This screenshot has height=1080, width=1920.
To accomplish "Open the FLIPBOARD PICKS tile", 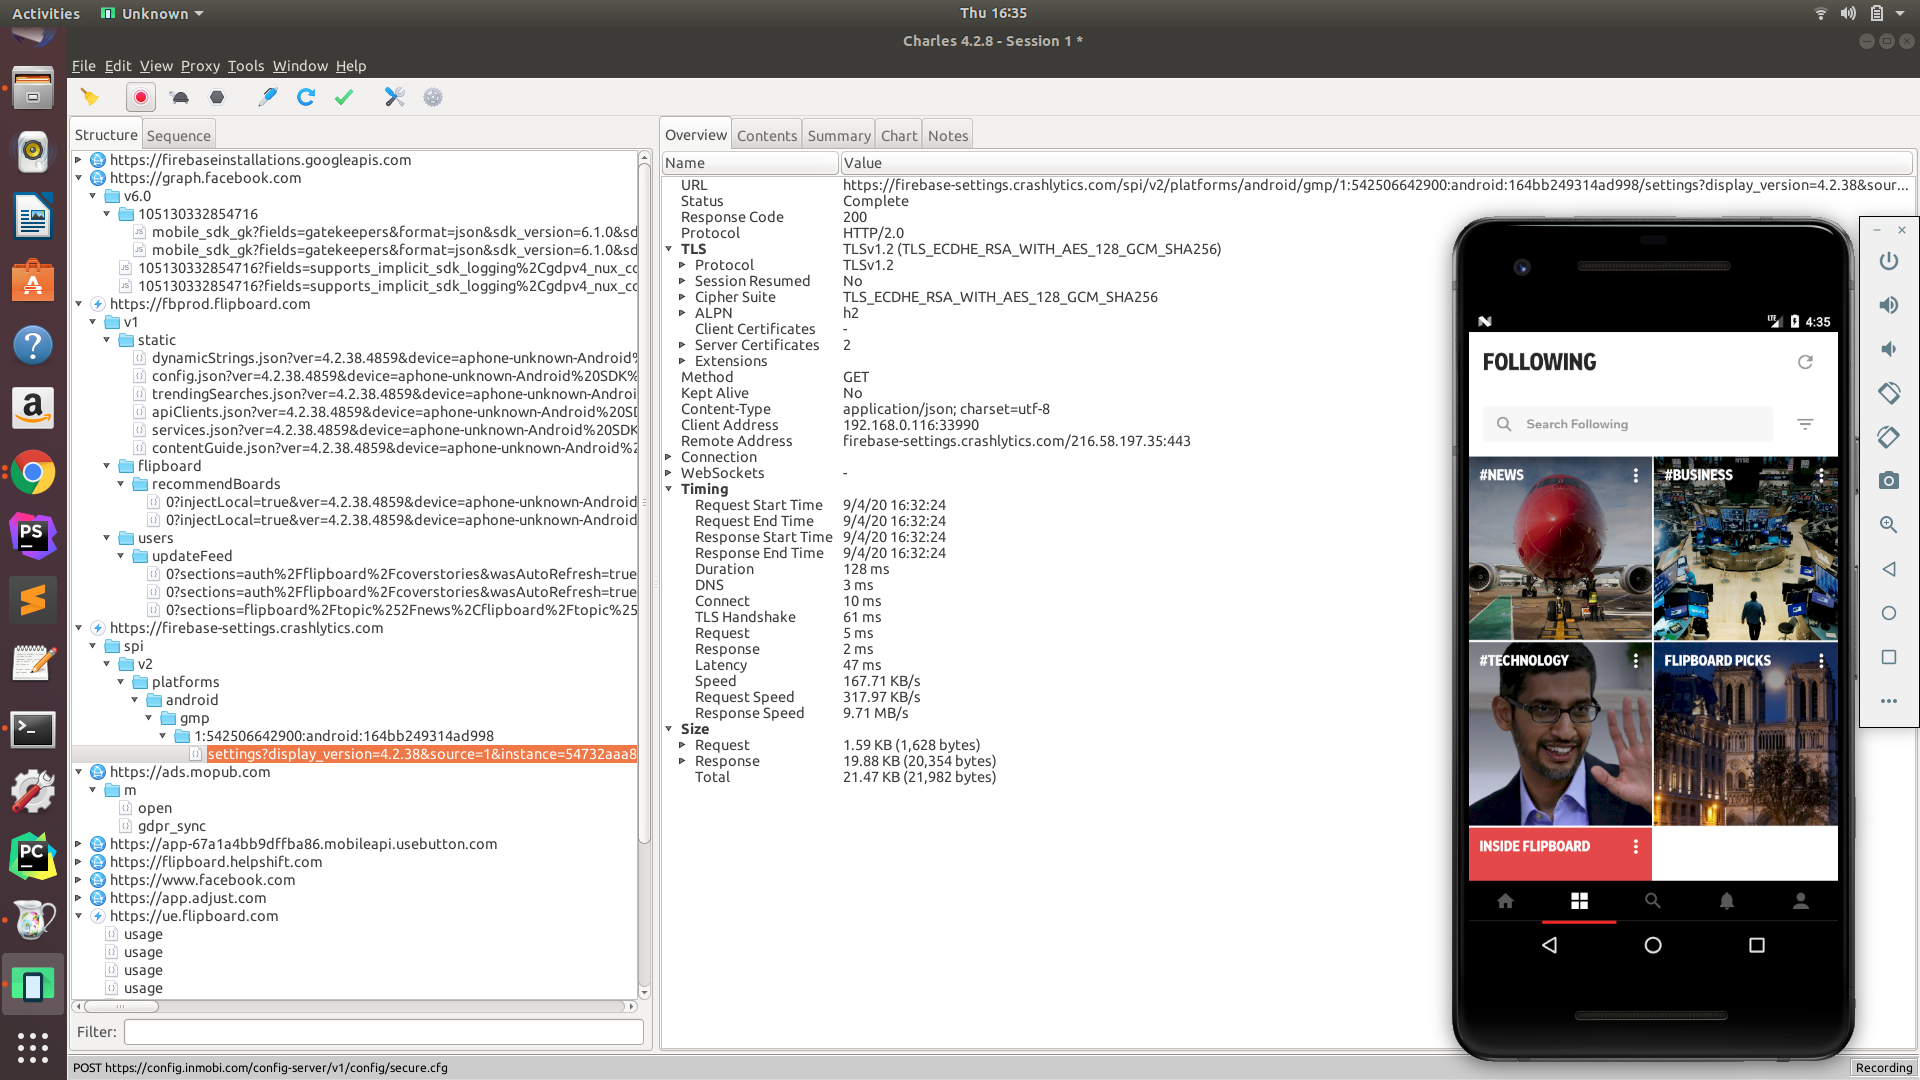I will coord(1745,734).
